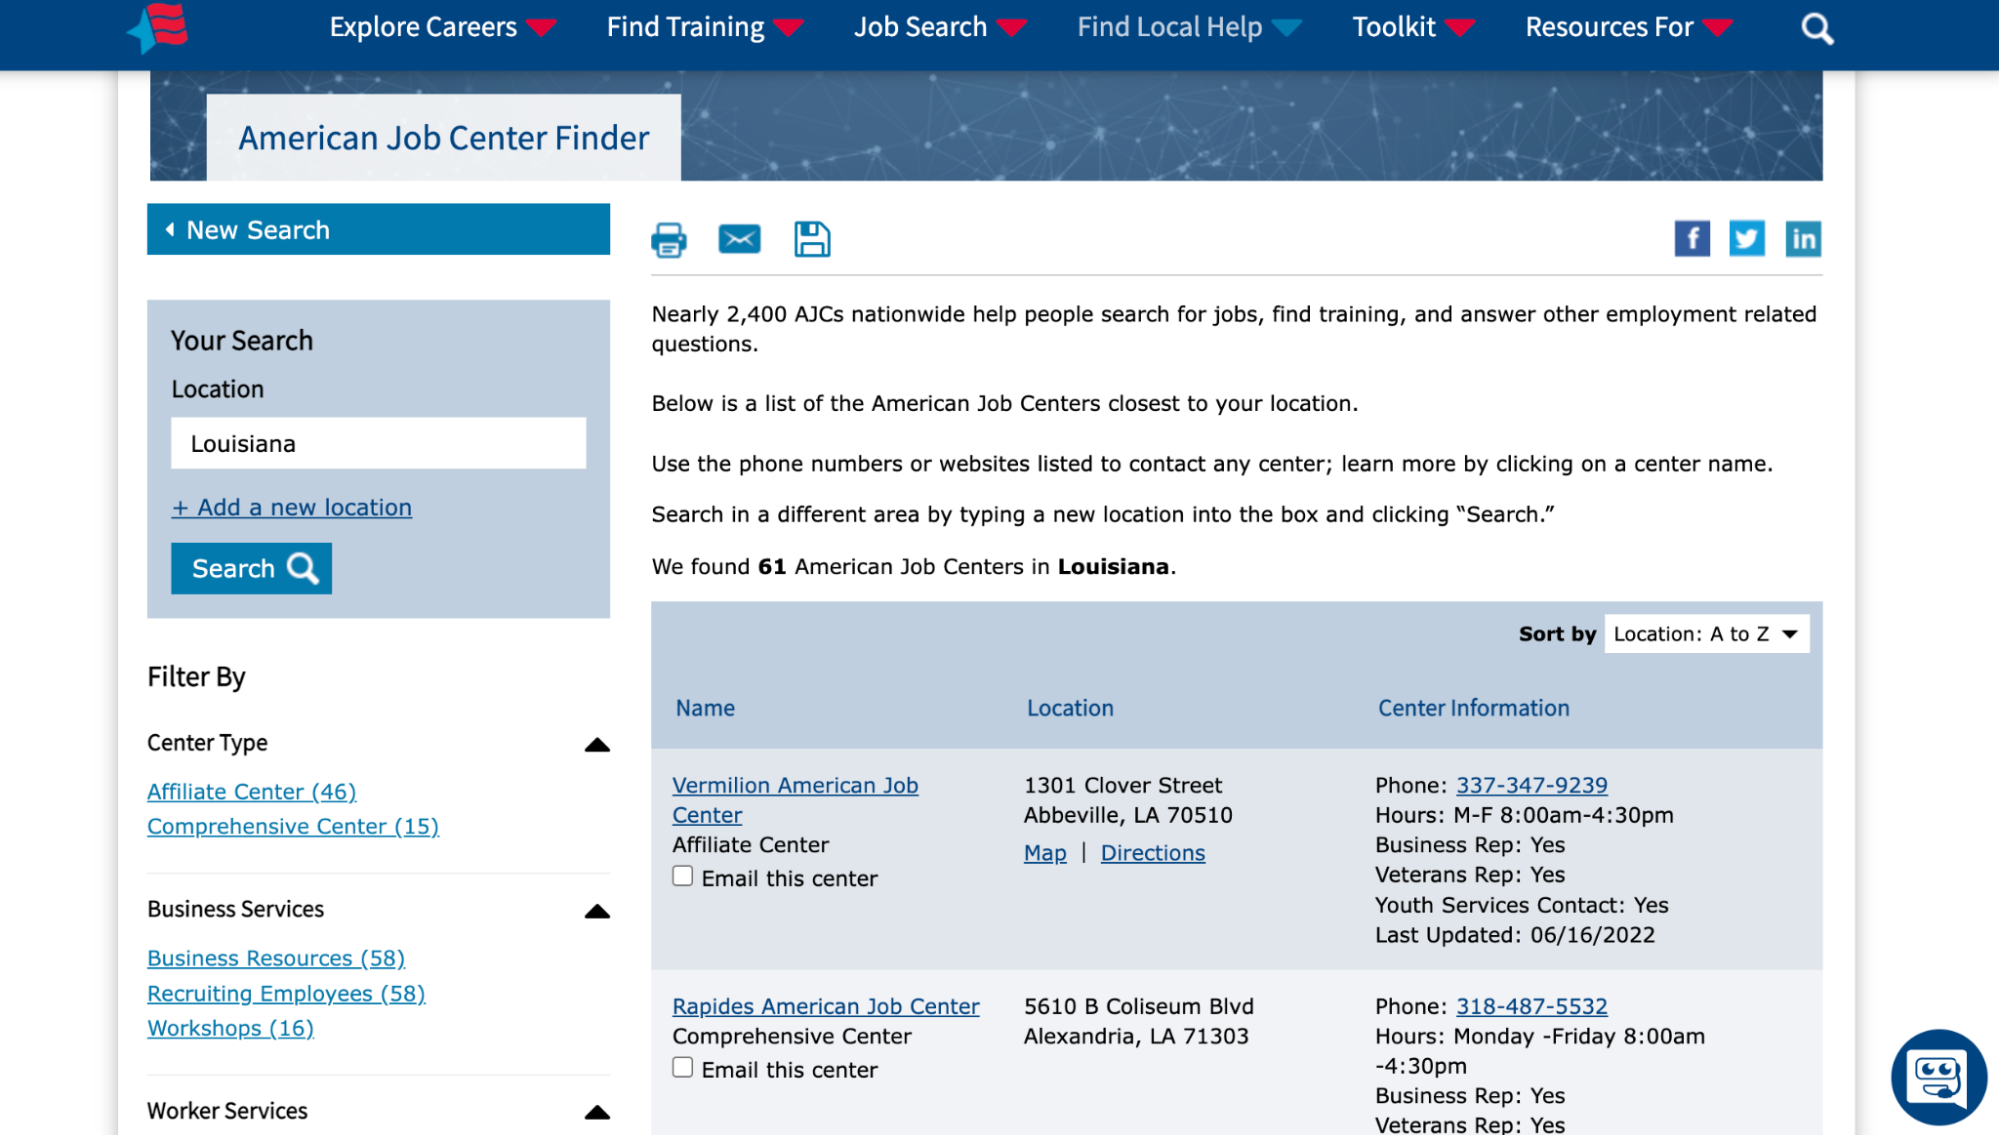Screen dimensions: 1999x1136
Task: Click the print page icon
Action: [x=668, y=240]
